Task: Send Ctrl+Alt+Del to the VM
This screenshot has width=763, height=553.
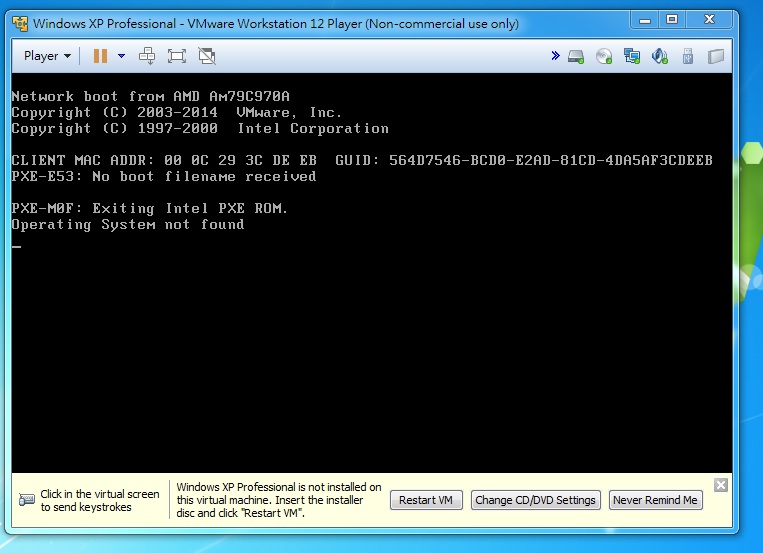Action: (147, 56)
